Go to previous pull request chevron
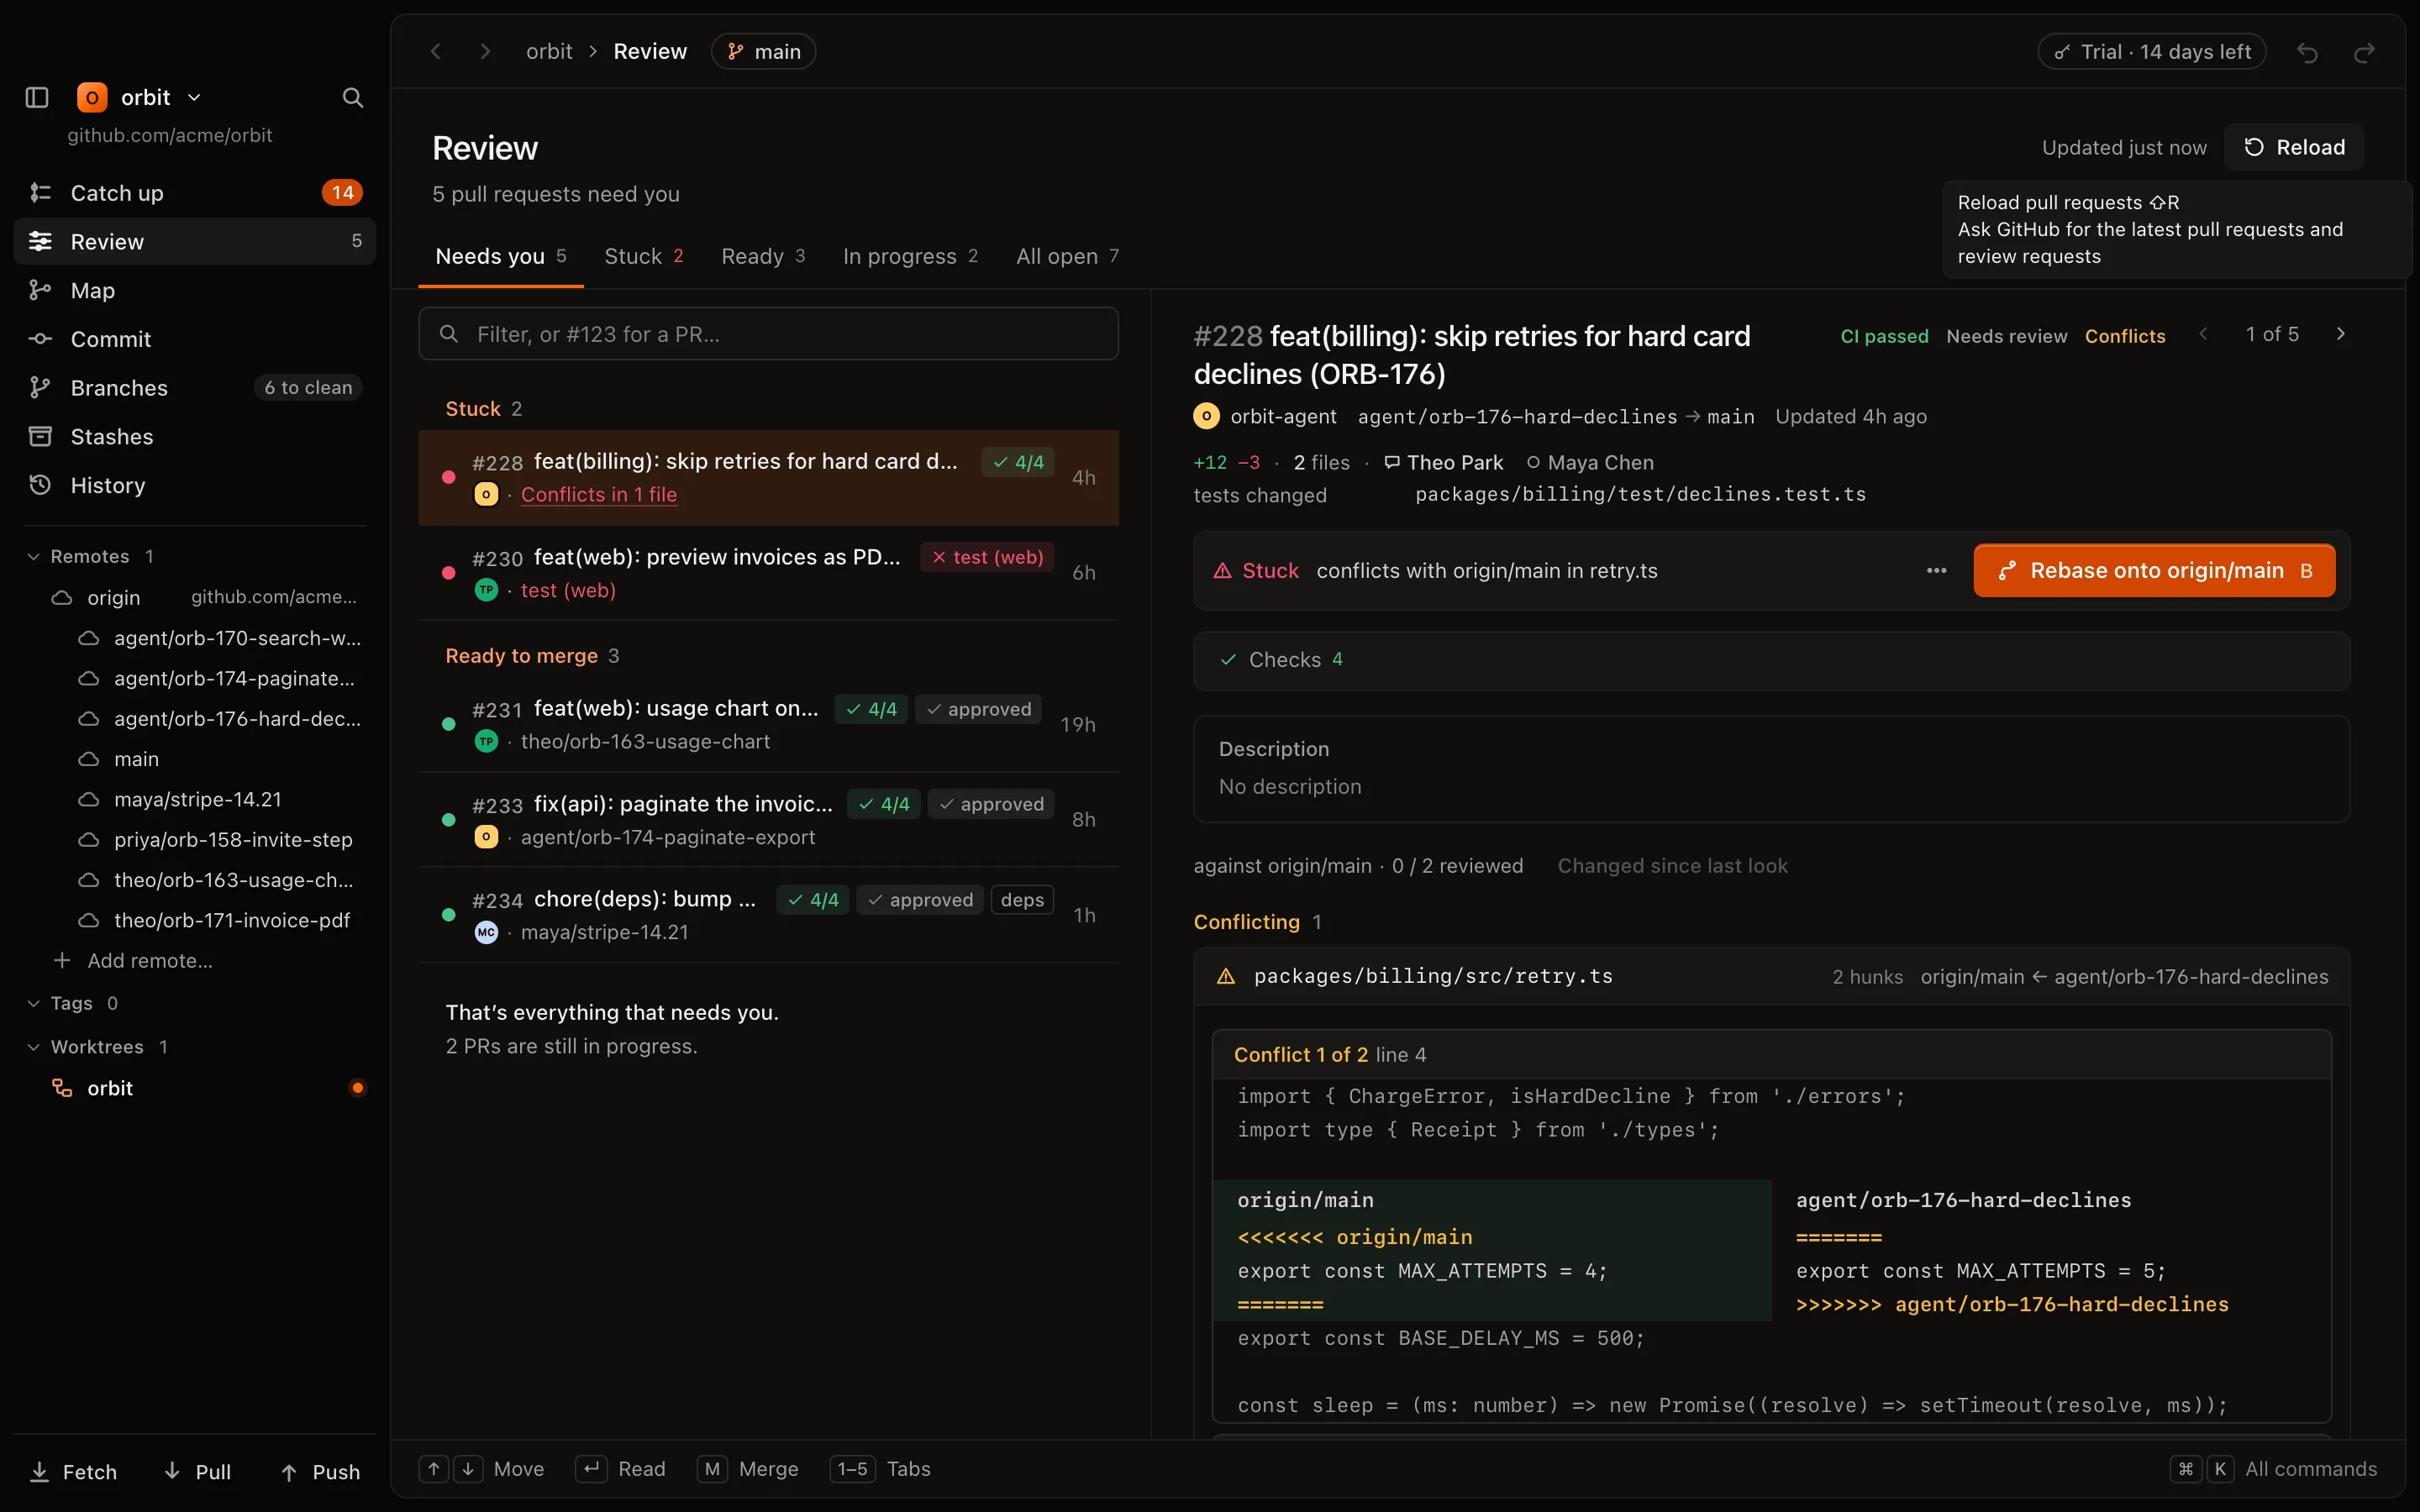The width and height of the screenshot is (2420, 1512). (2204, 334)
